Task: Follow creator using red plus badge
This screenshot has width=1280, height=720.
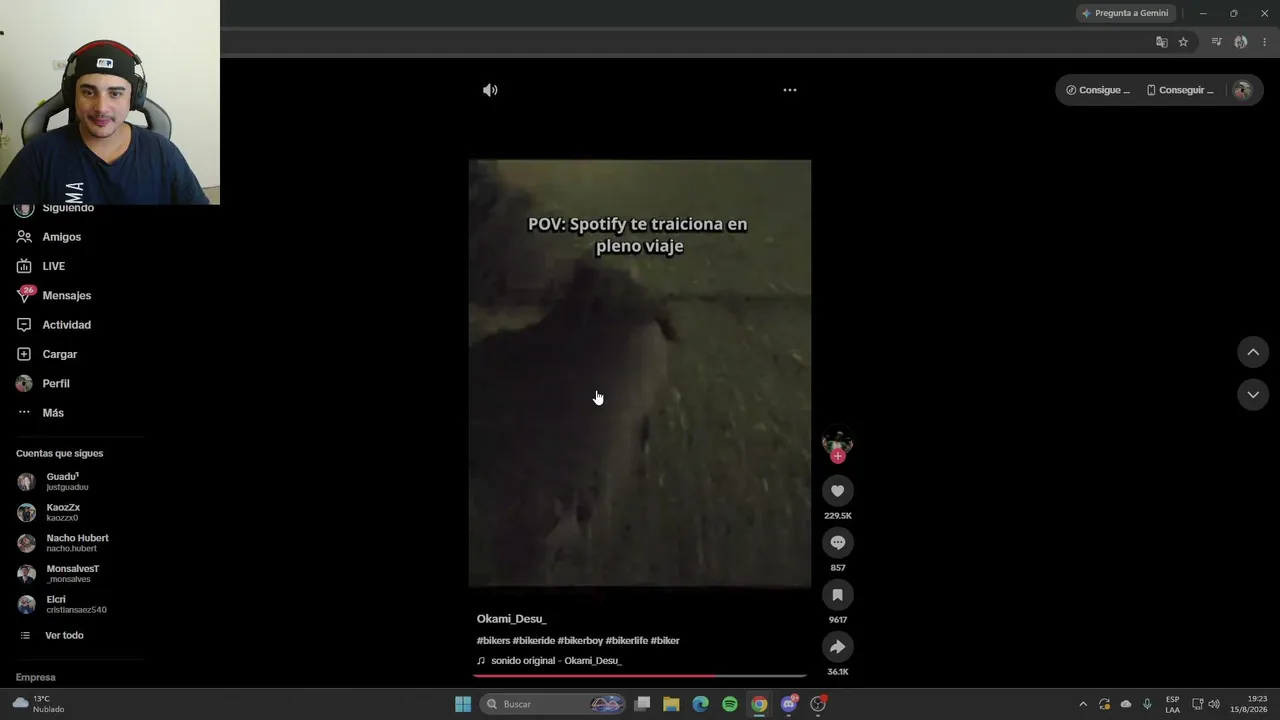Action: 838,456
